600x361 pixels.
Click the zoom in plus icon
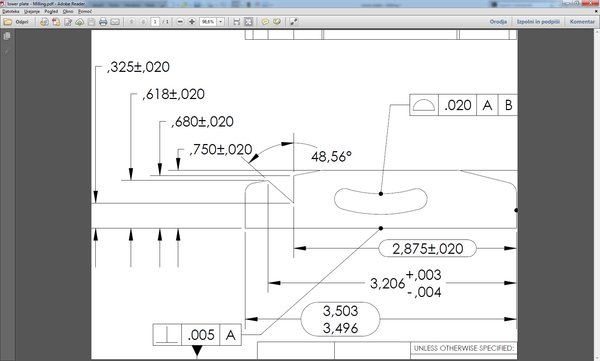click(192, 22)
